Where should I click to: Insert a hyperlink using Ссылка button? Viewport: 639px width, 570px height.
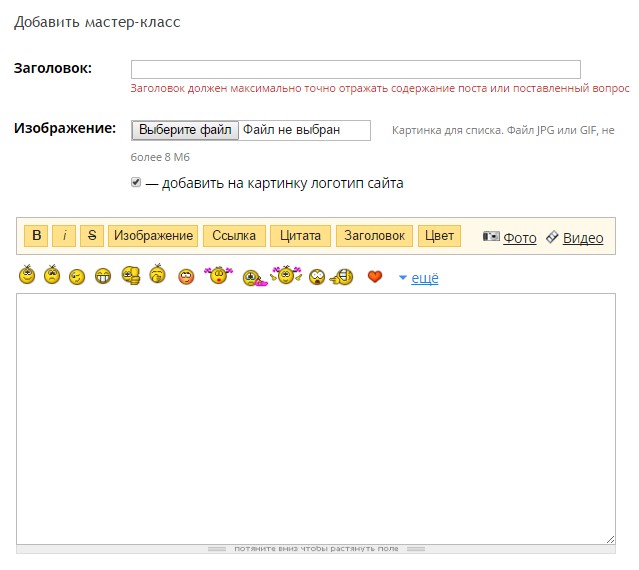[x=235, y=236]
